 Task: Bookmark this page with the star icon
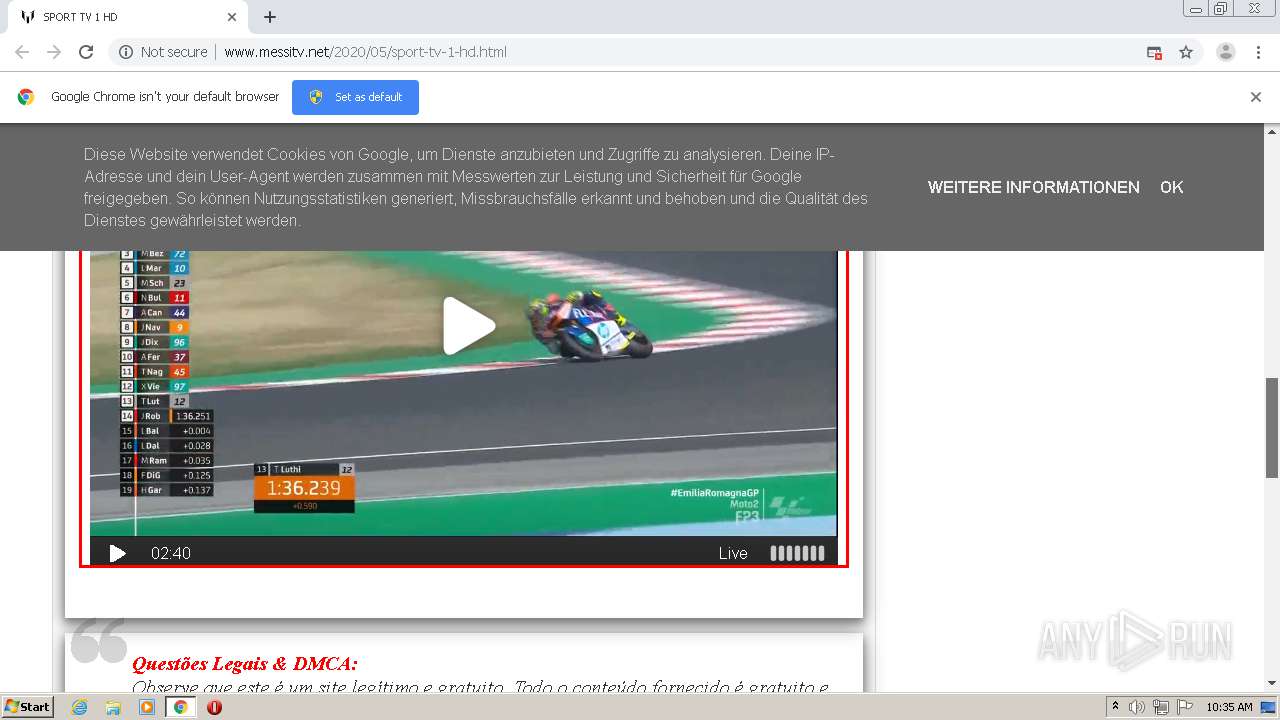(1186, 52)
